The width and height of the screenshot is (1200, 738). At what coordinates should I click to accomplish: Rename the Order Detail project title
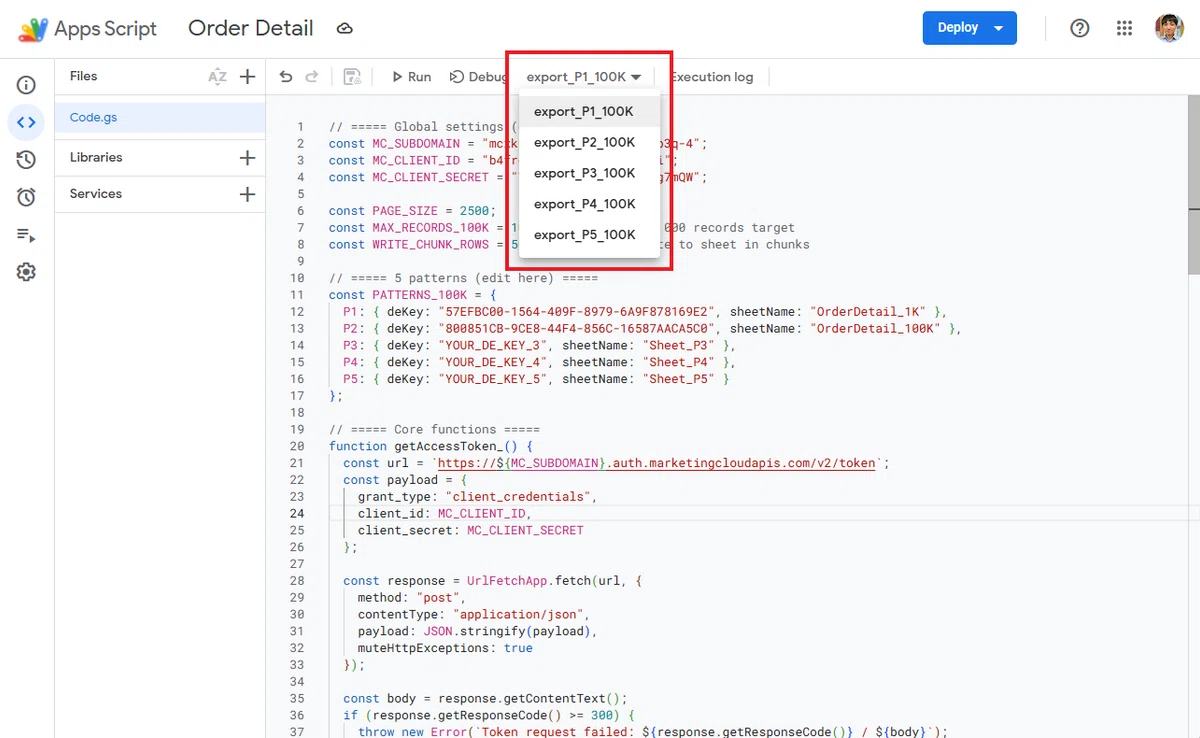251,29
